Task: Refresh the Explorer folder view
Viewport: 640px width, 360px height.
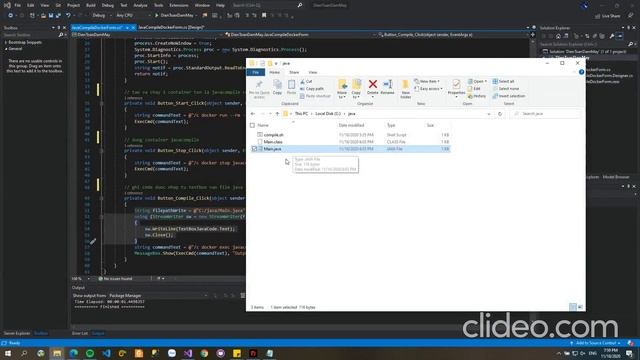Action: tap(500, 114)
